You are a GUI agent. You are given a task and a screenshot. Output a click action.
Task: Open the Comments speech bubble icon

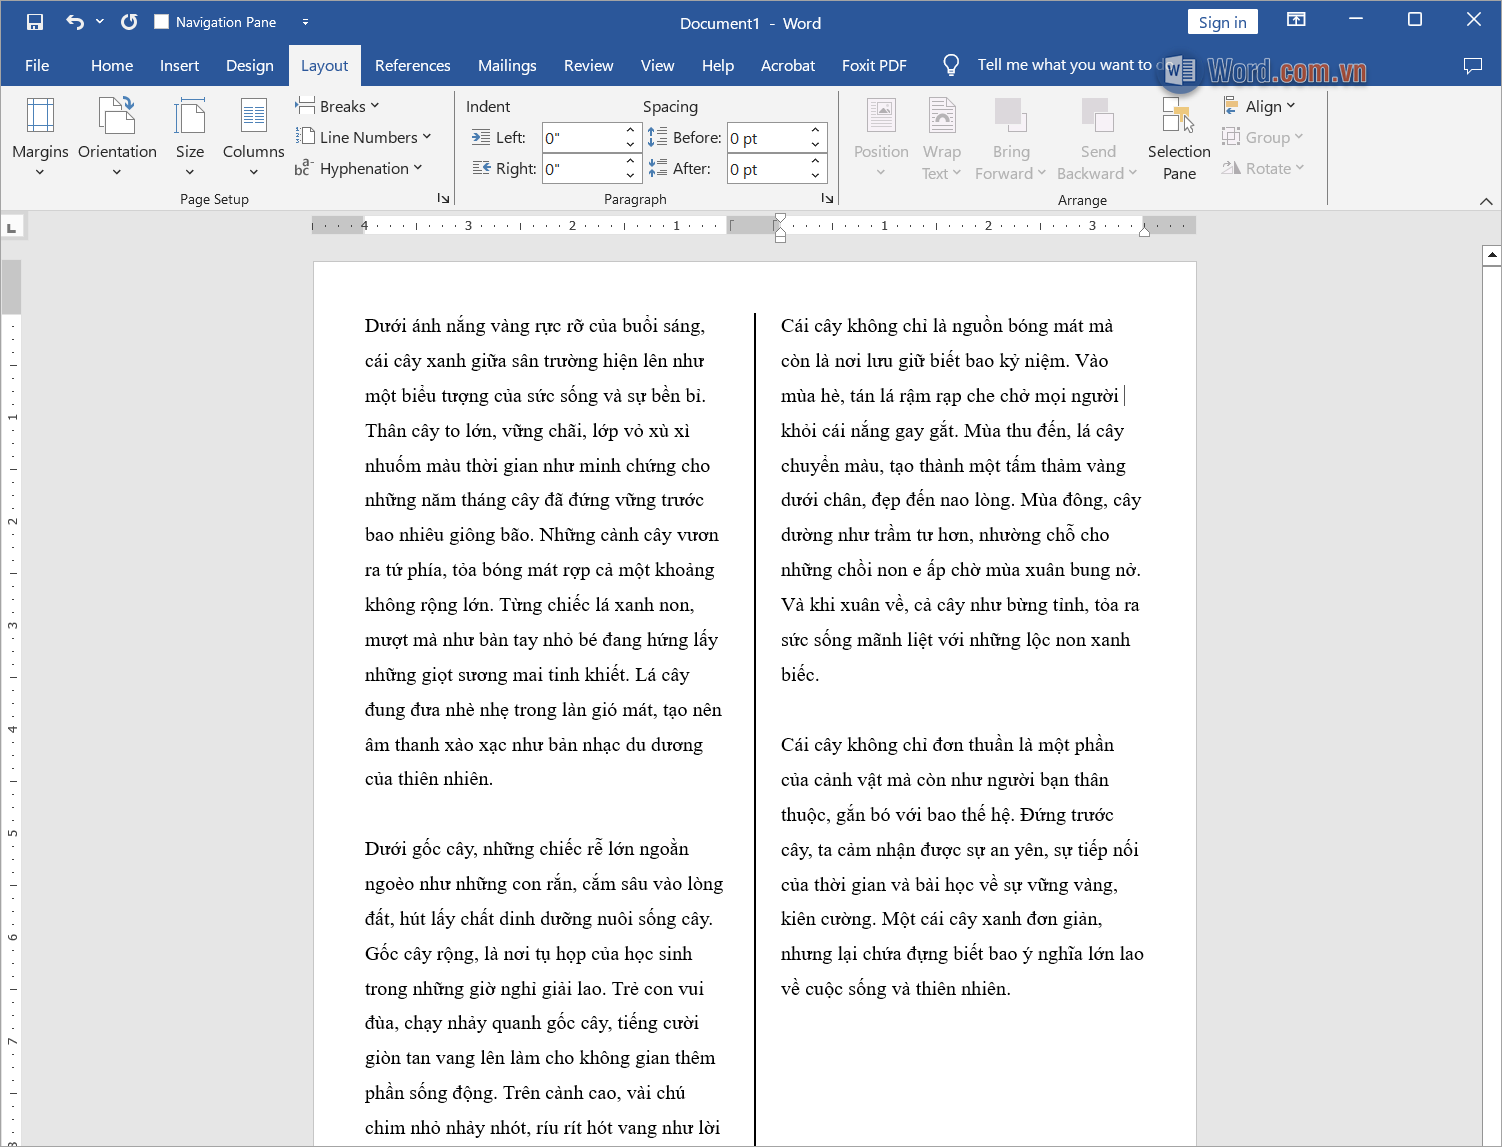pyautogui.click(x=1472, y=65)
